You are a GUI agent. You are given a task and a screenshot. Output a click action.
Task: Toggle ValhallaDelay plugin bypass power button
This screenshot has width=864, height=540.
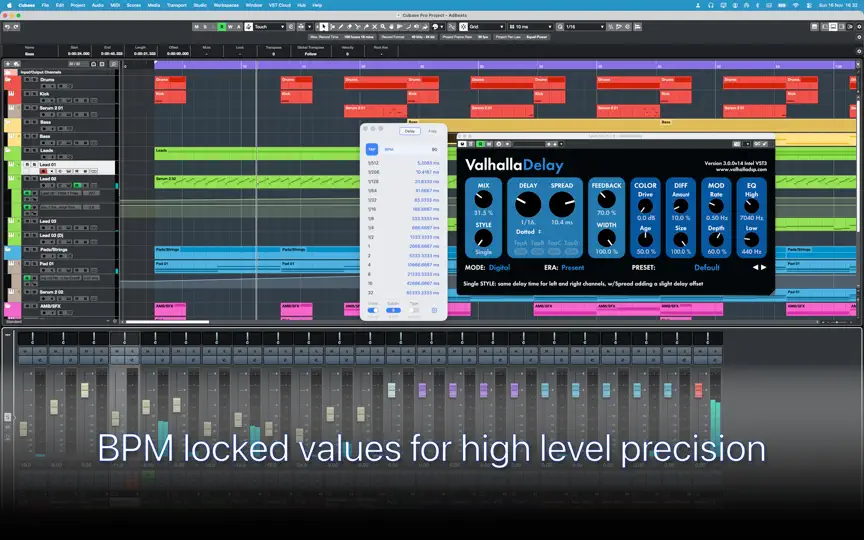point(462,144)
